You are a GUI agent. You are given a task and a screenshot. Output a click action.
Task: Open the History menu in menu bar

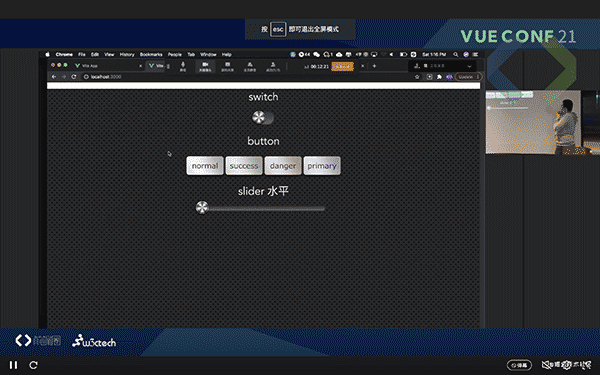point(127,54)
